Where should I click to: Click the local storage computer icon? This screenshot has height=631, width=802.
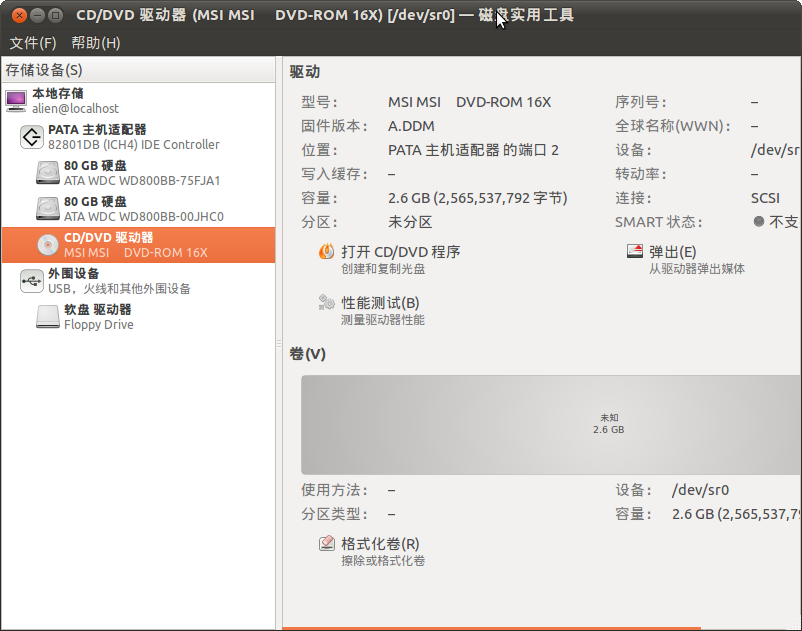[x=16, y=101]
